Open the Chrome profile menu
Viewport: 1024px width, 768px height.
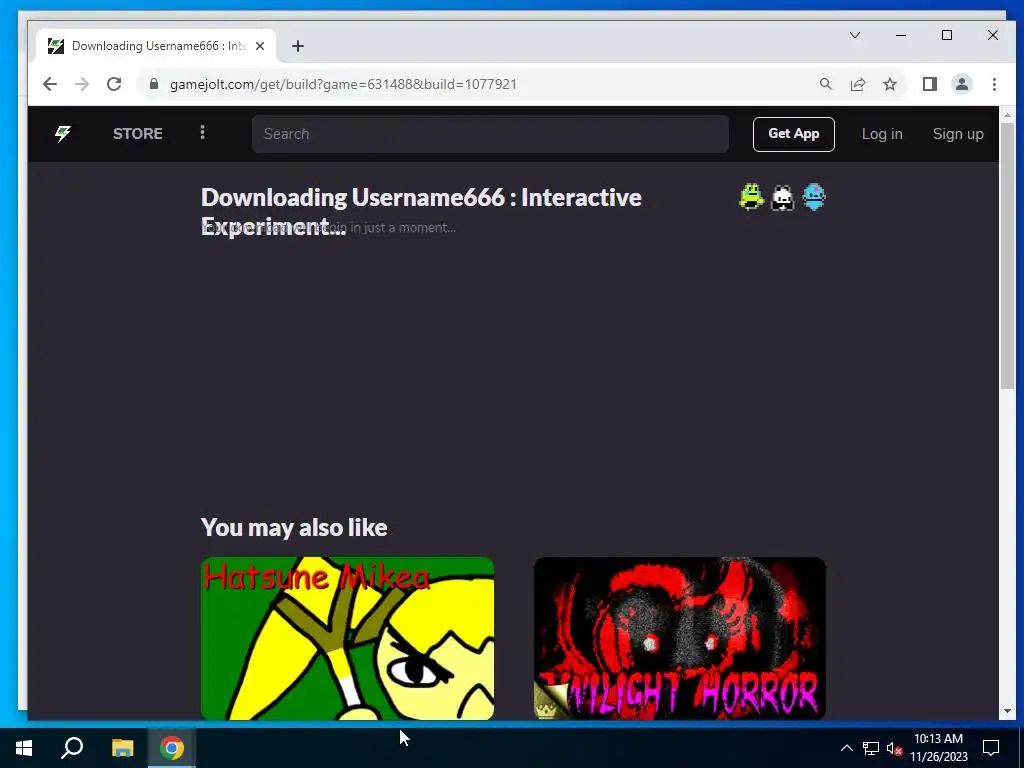click(x=961, y=84)
